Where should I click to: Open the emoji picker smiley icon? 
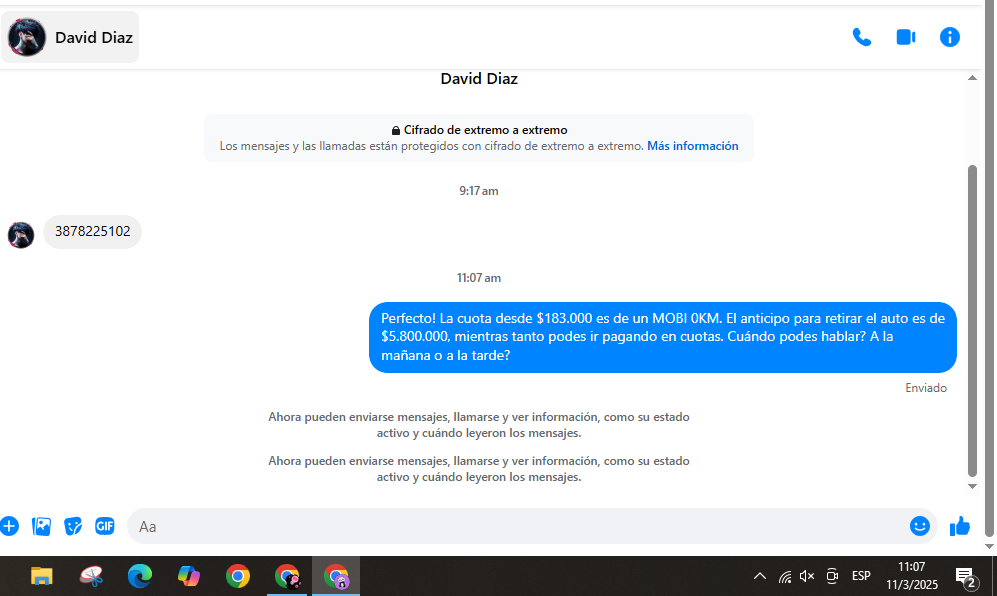pyautogui.click(x=919, y=526)
